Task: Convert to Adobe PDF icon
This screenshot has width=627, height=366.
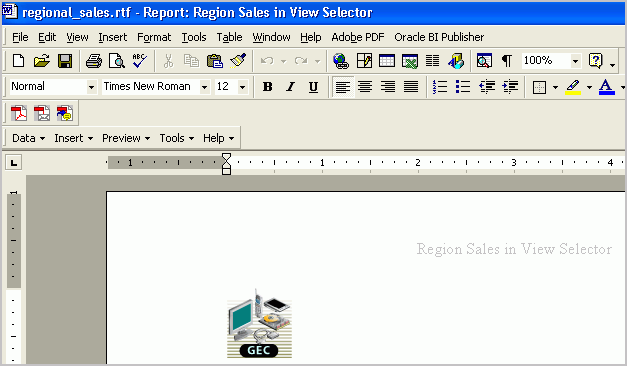Action: [x=18, y=113]
